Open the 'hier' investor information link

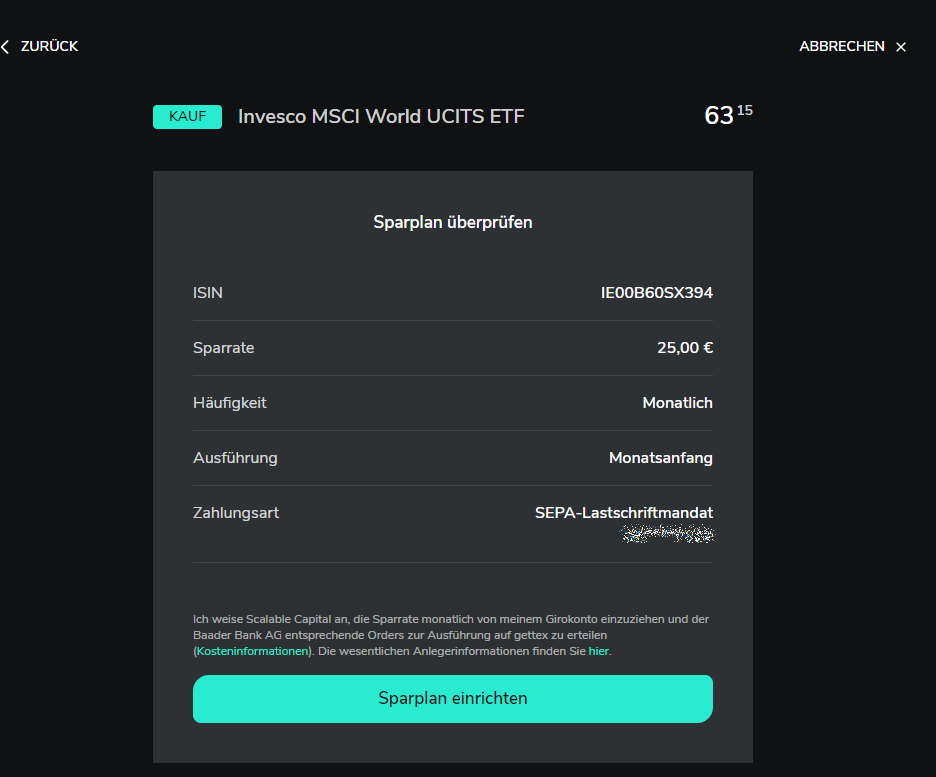(x=598, y=651)
